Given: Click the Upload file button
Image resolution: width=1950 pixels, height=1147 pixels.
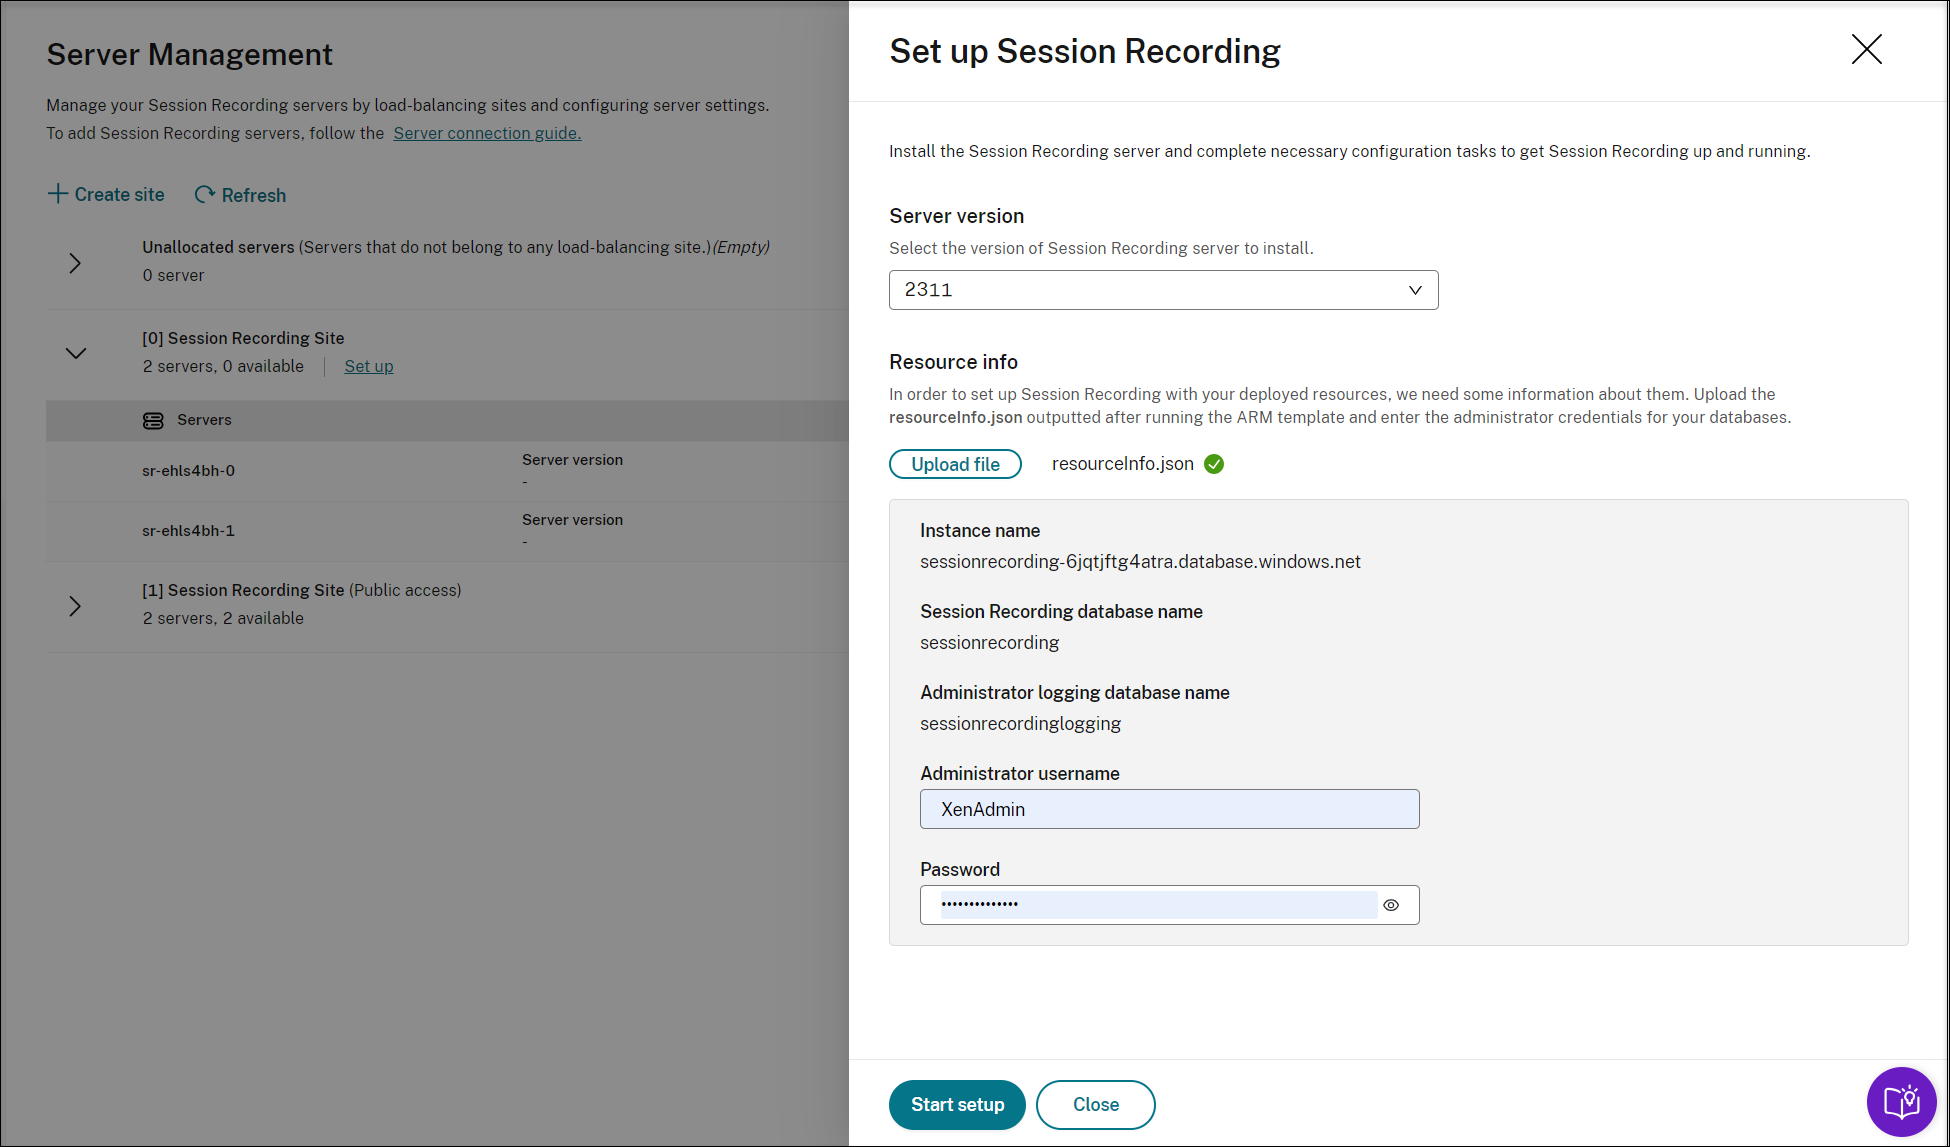Looking at the screenshot, I should click(x=955, y=464).
